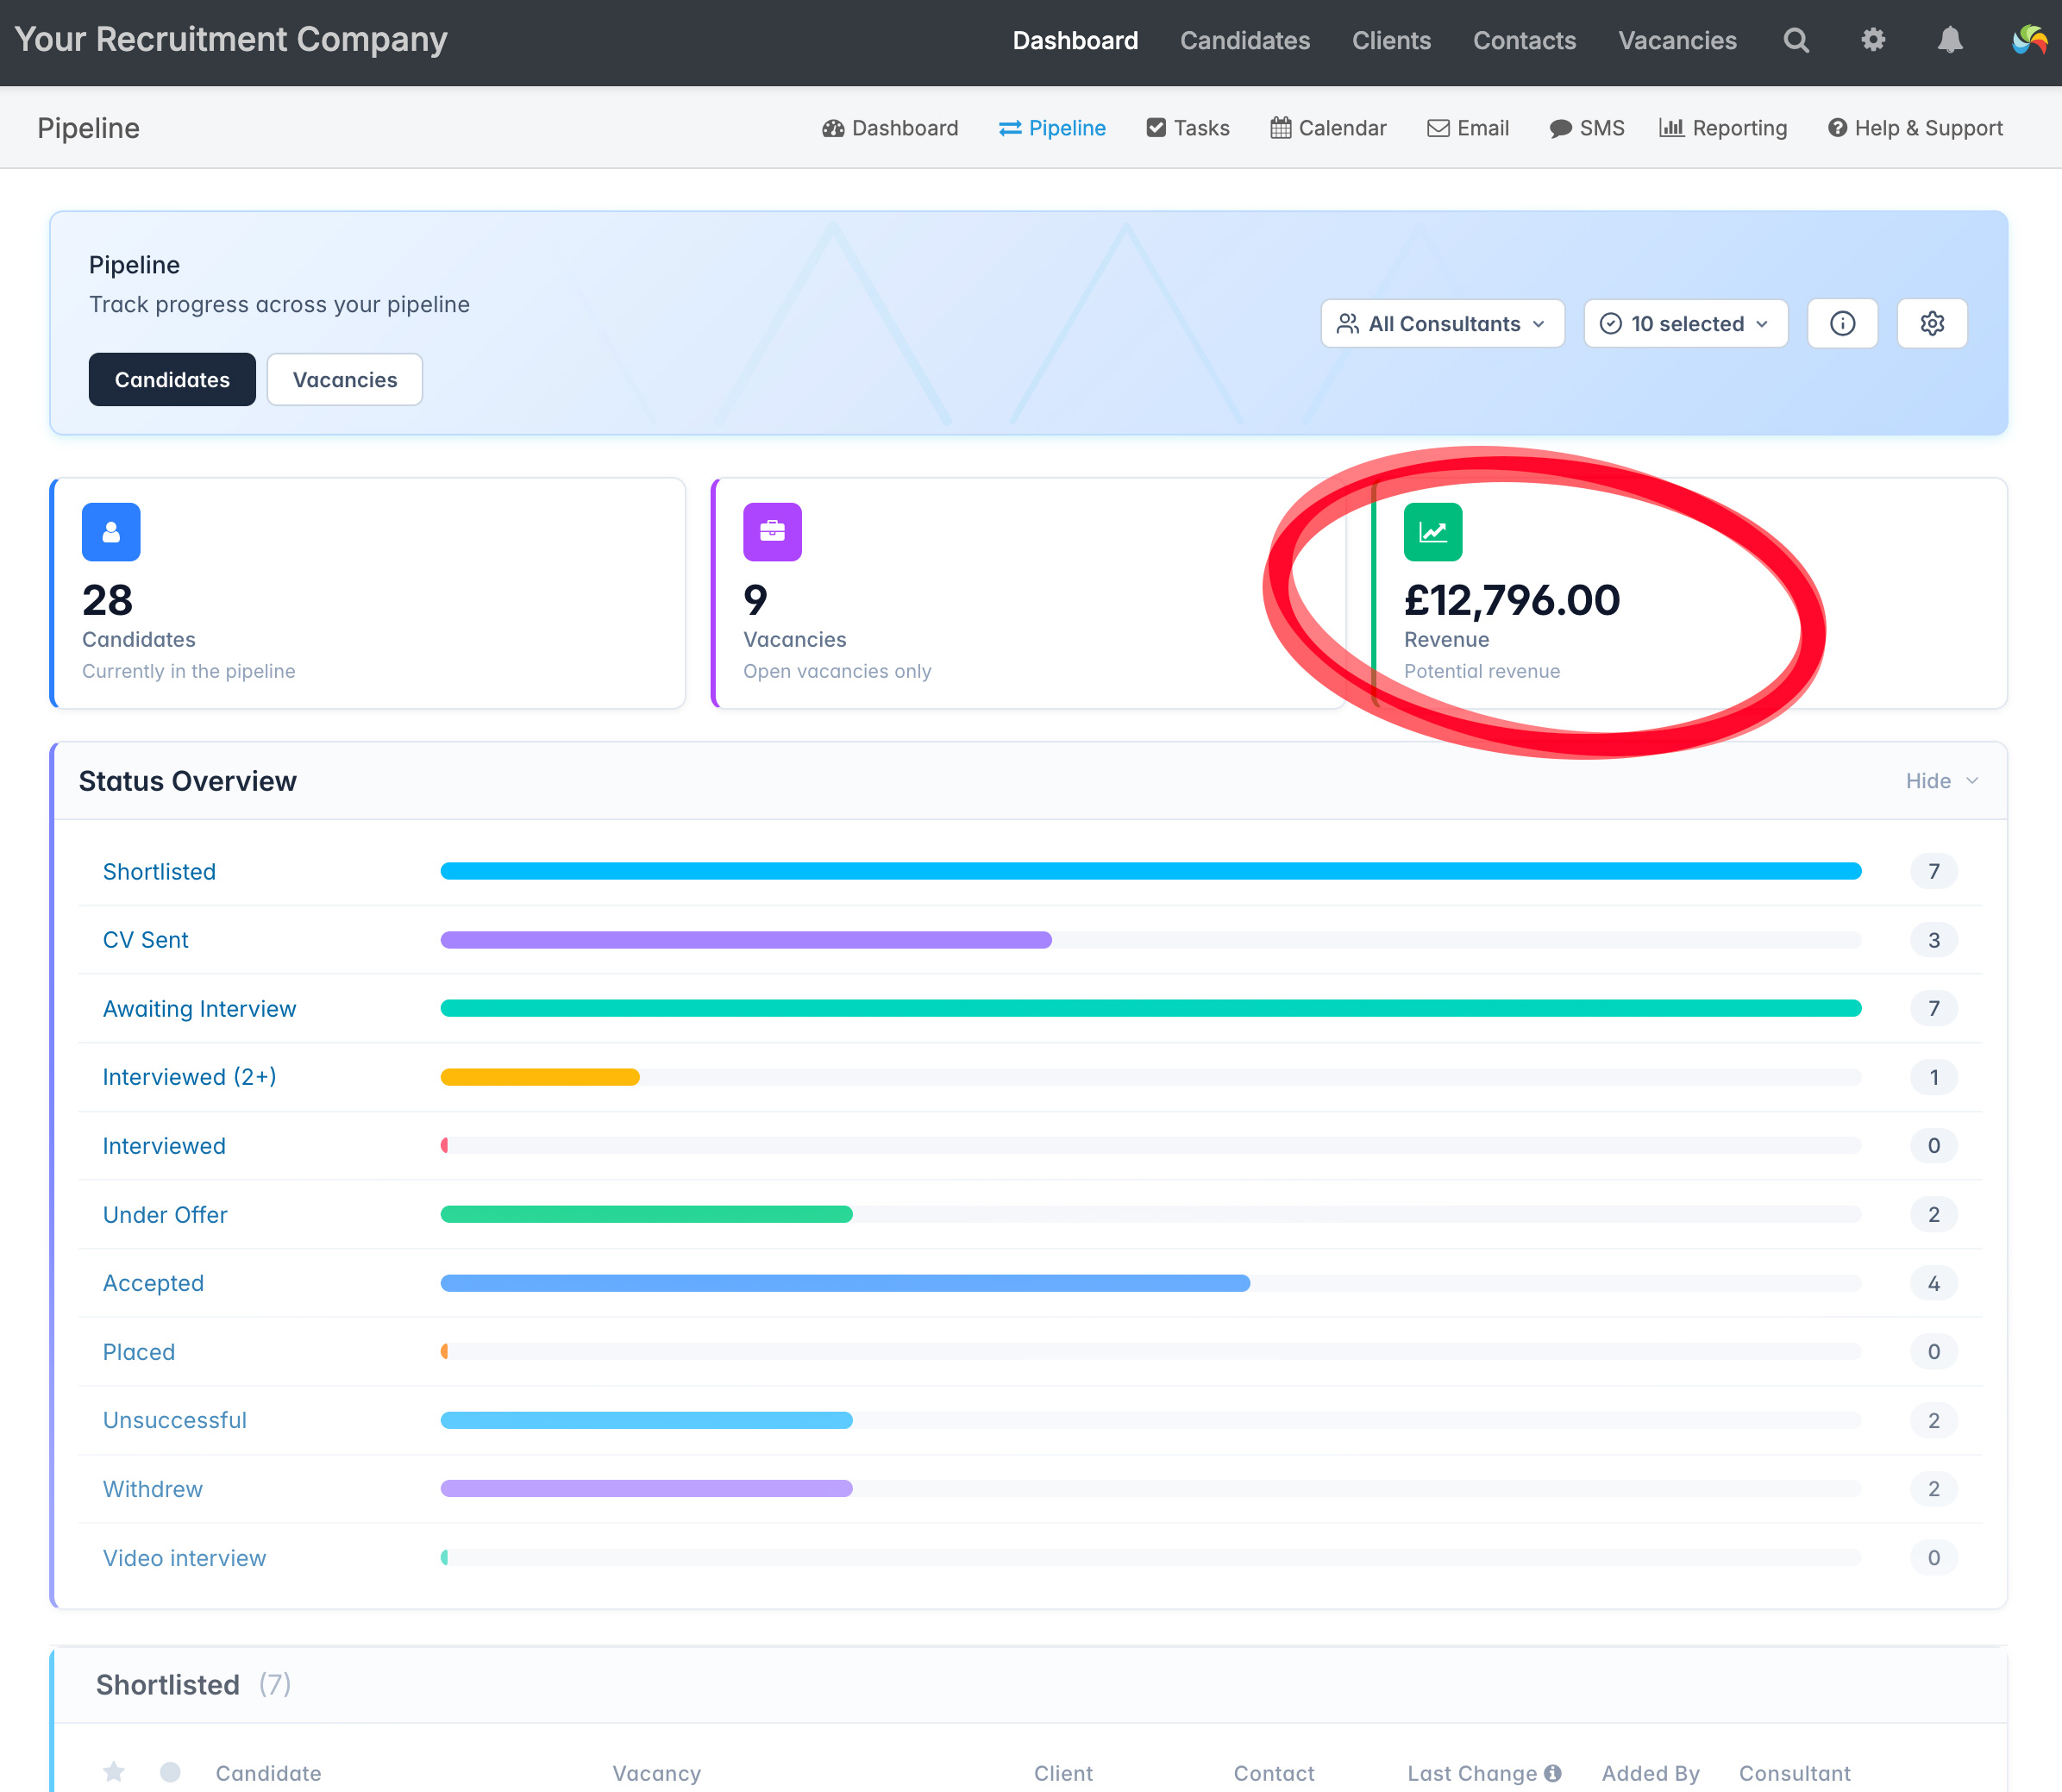Open Help & Support
2062x1792 pixels.
[x=1915, y=128]
